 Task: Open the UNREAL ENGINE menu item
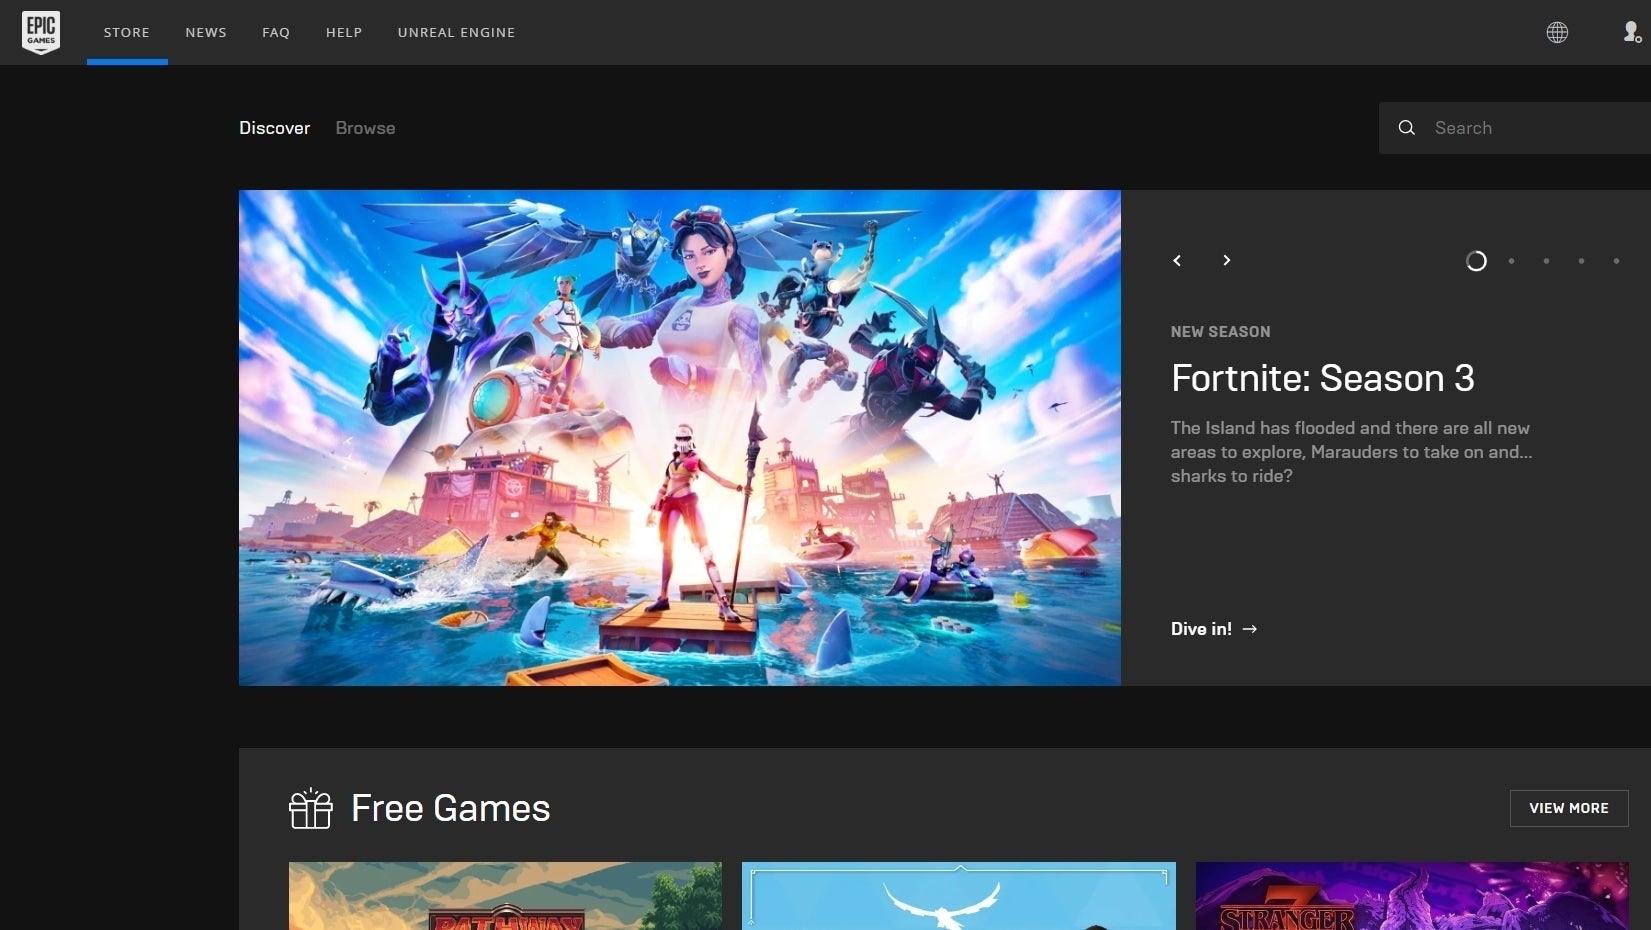tap(457, 32)
